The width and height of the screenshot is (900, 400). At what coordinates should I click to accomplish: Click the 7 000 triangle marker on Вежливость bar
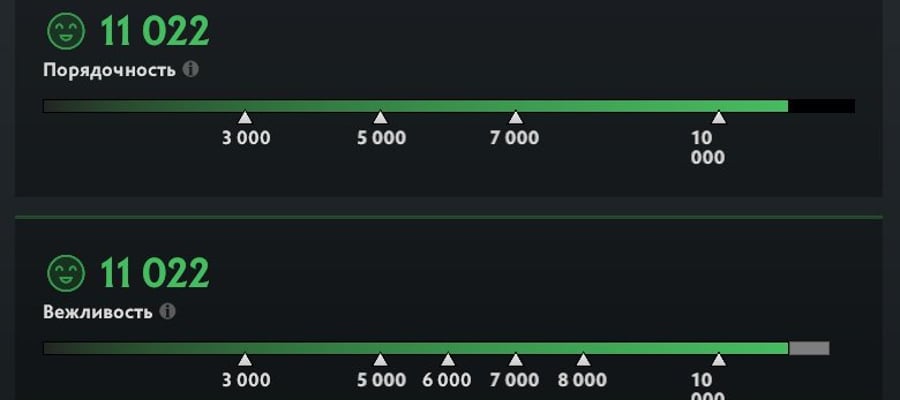click(515, 360)
